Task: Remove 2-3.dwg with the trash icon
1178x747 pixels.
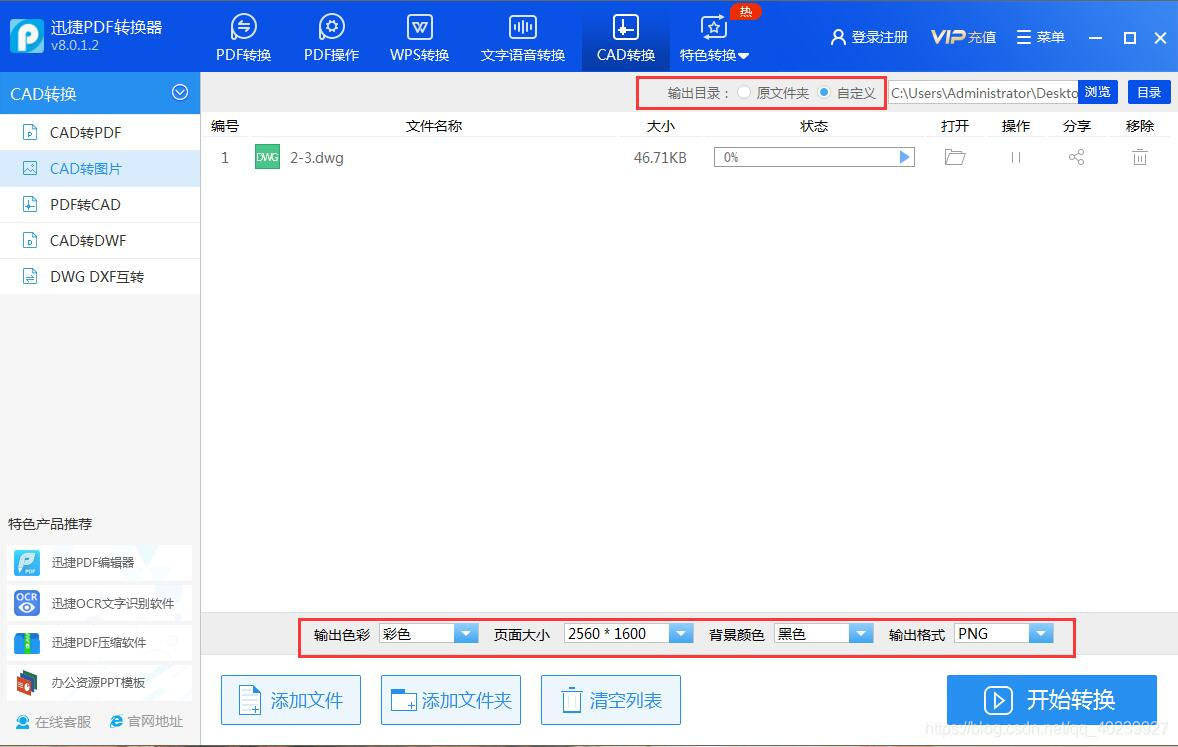Action: (x=1140, y=157)
